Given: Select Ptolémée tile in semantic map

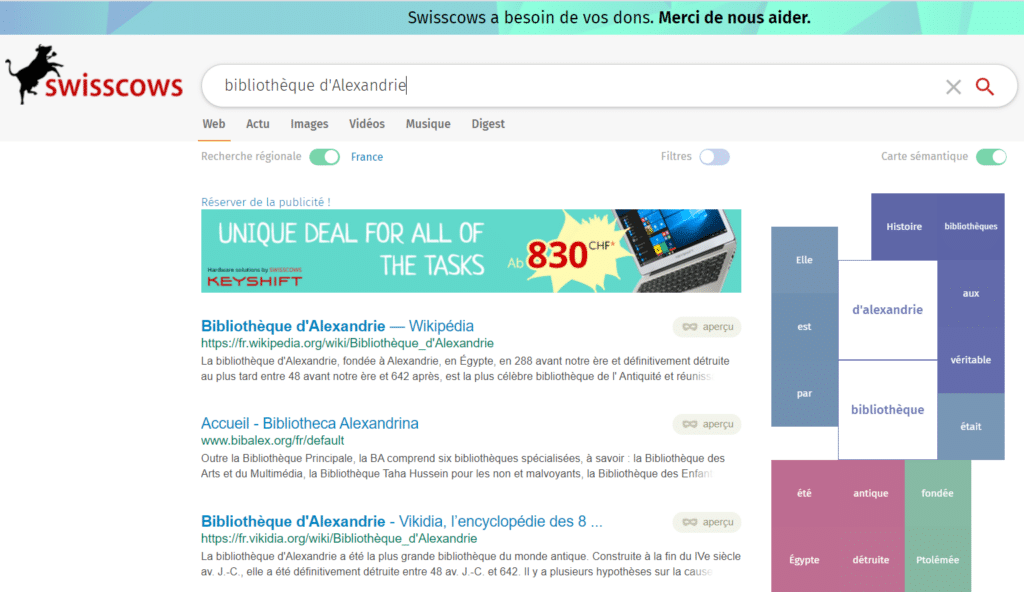Looking at the screenshot, I should 937,559.
